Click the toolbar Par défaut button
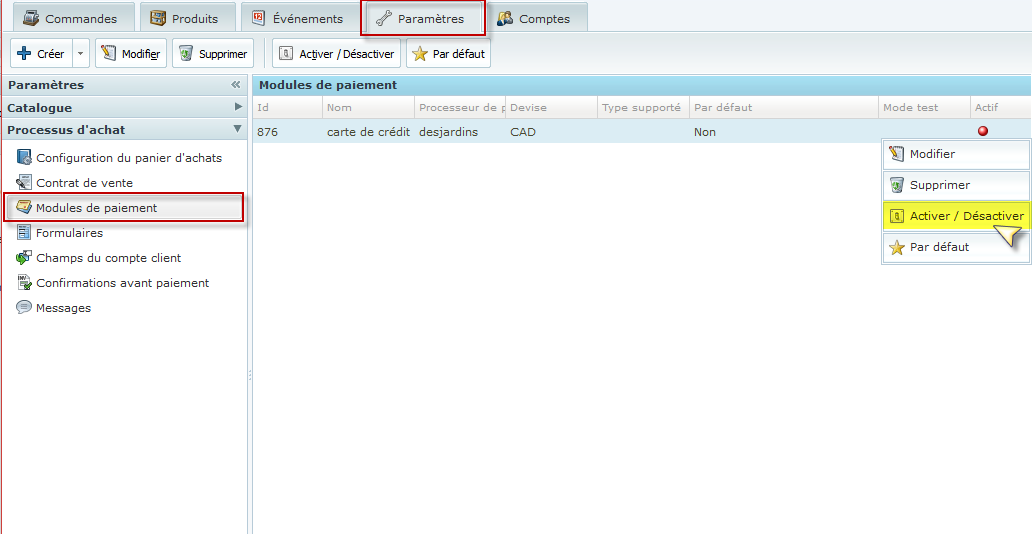The image size is (1032, 534). pos(448,54)
